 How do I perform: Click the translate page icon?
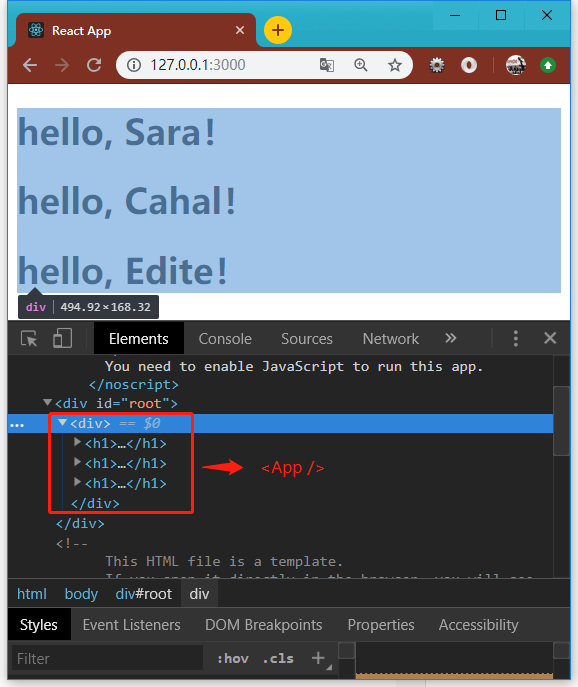pyautogui.click(x=326, y=65)
